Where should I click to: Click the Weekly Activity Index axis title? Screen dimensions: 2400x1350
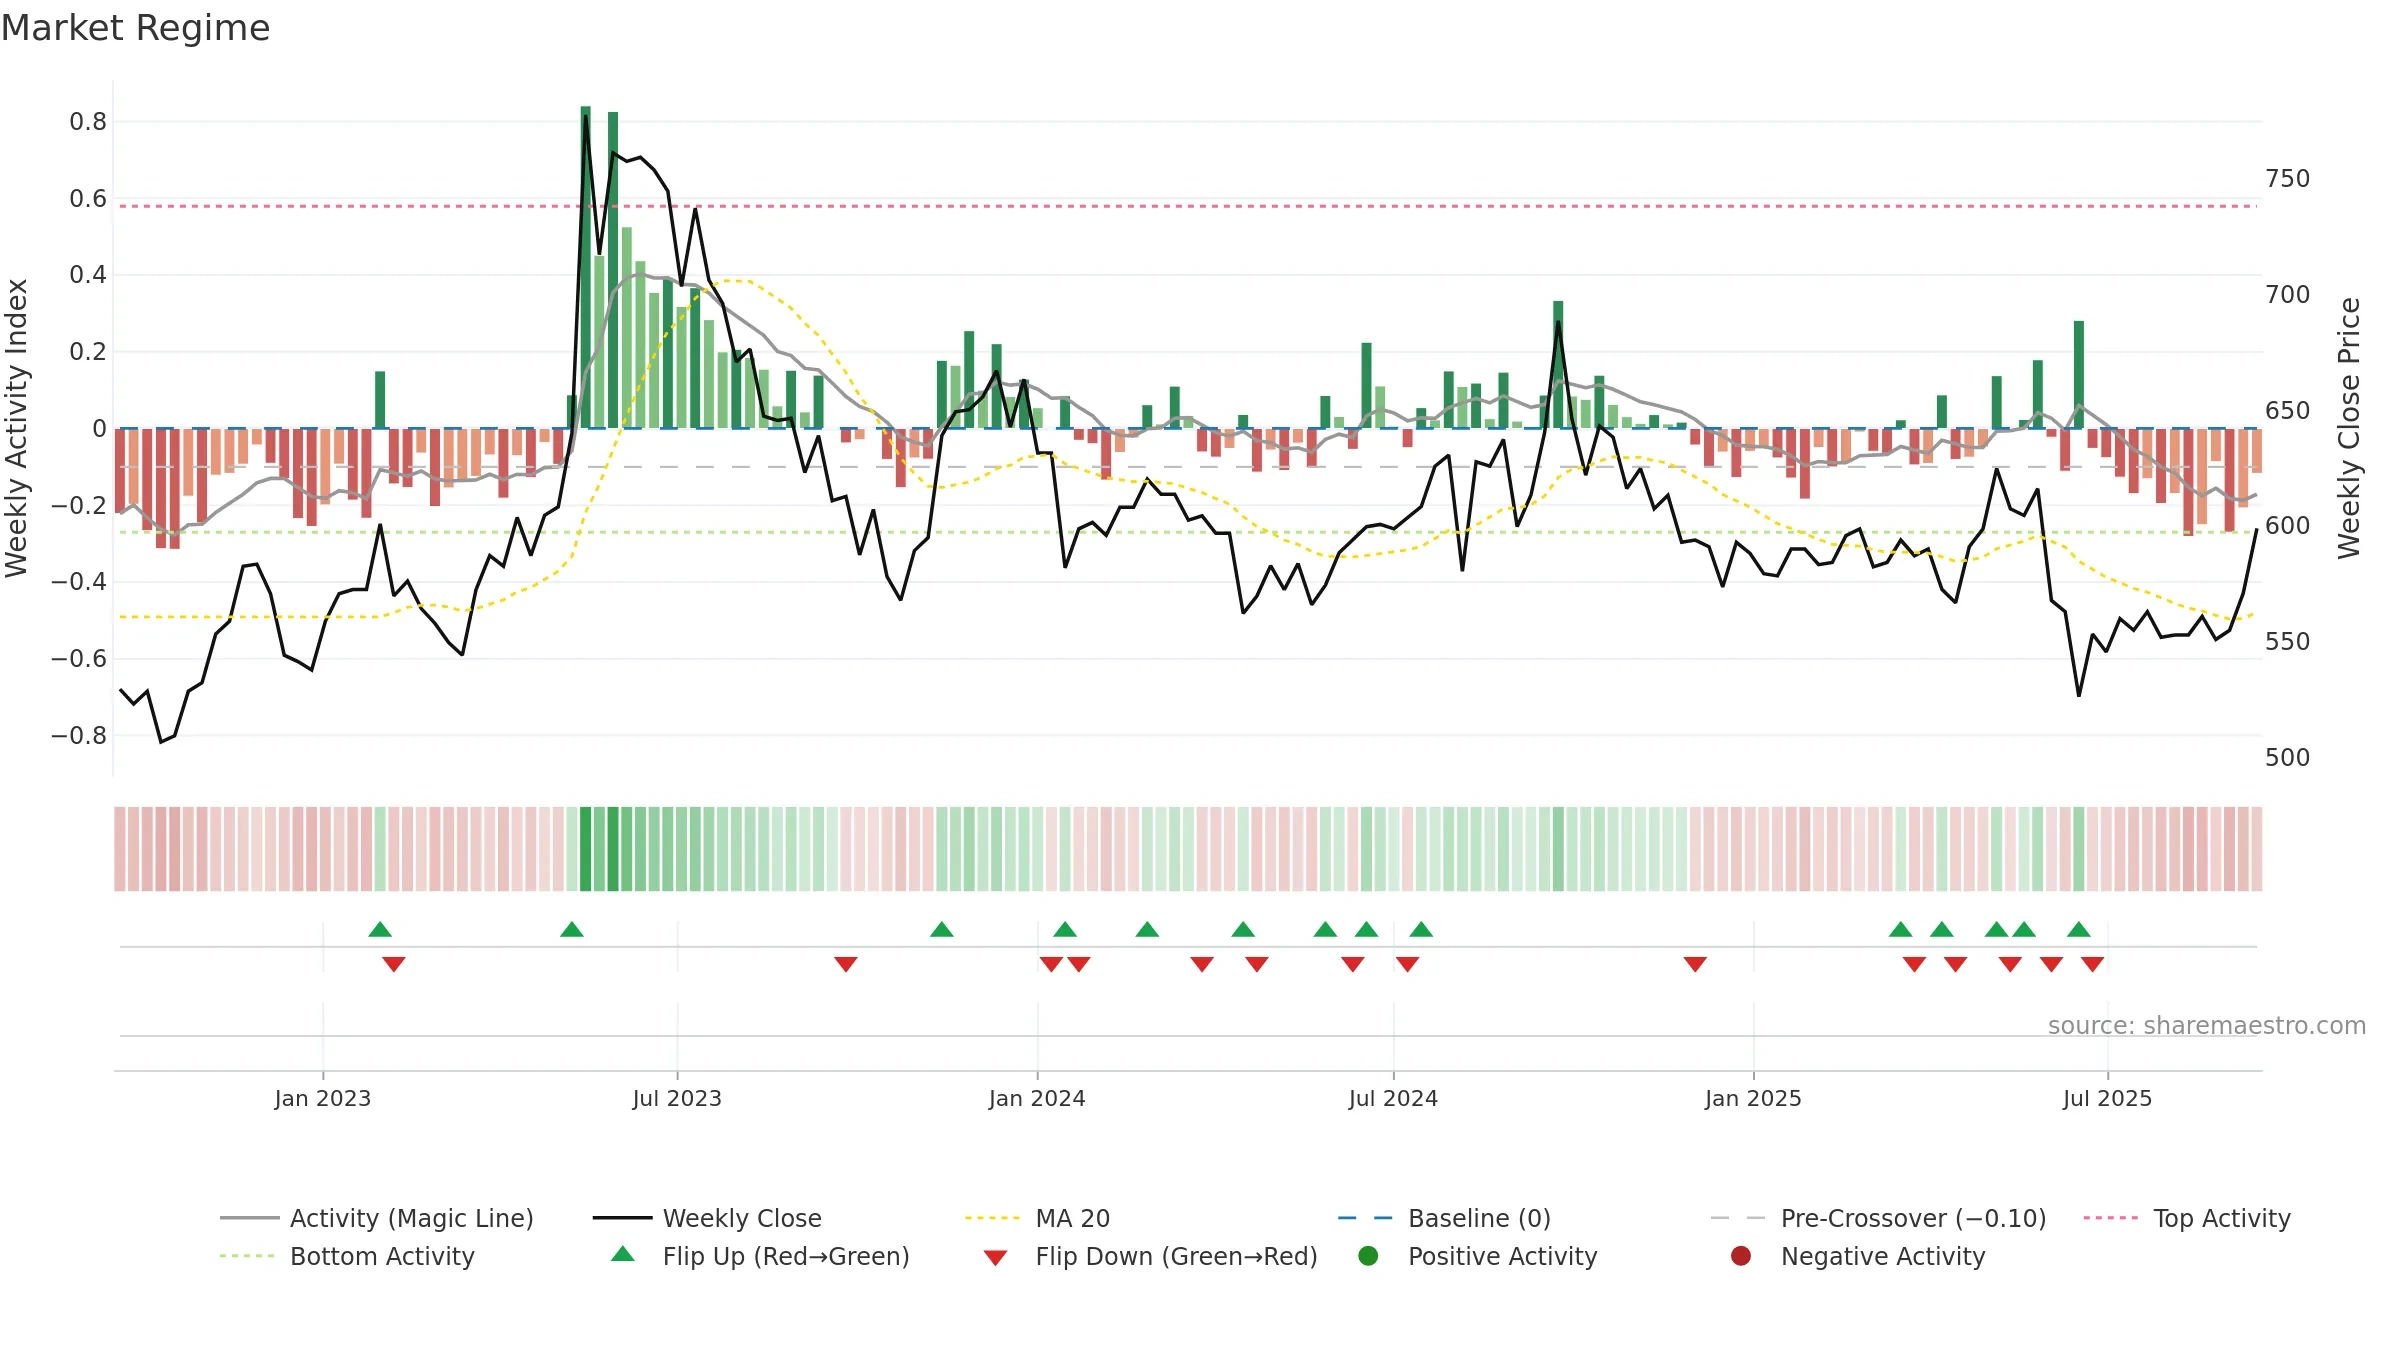(17, 428)
